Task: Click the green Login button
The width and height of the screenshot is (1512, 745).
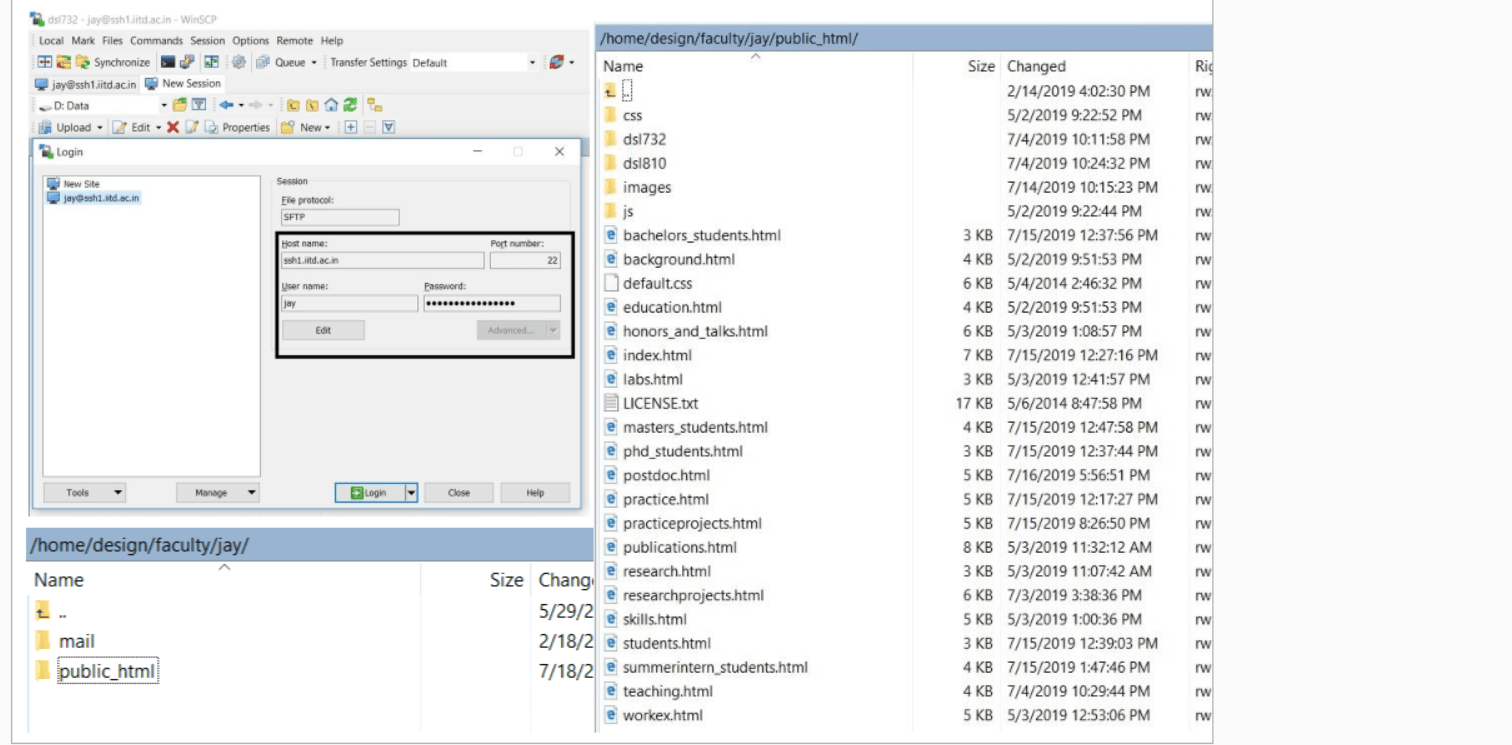Action: (x=369, y=493)
